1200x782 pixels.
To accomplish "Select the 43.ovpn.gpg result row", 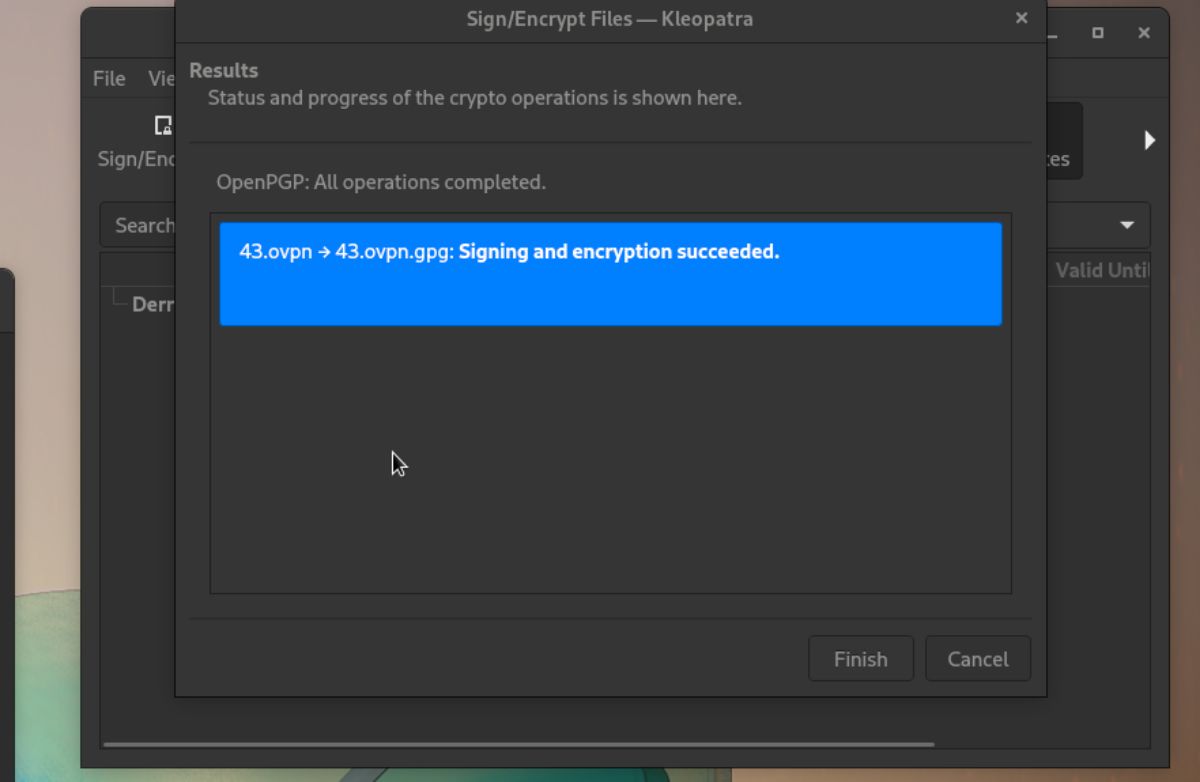I will pos(611,274).
